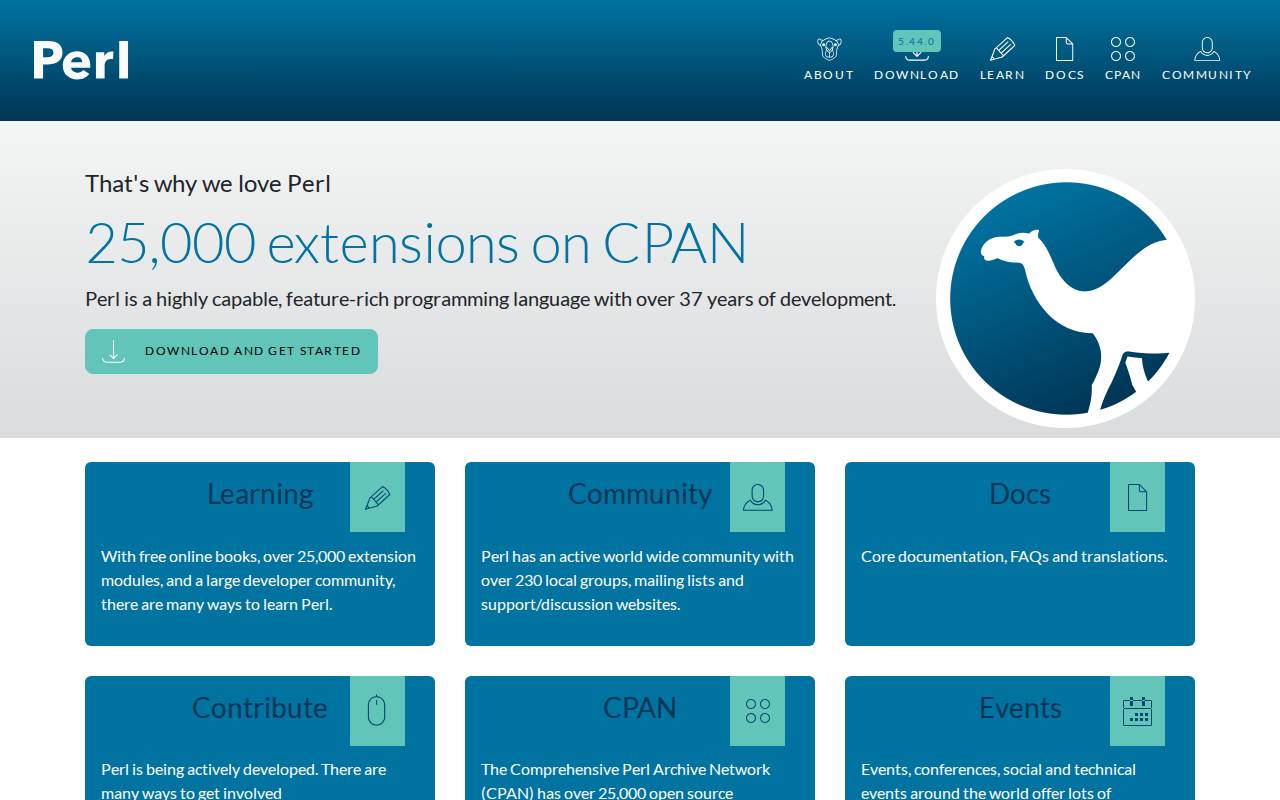Click 'With free online books' description
1280x800 pixels.
(258, 580)
